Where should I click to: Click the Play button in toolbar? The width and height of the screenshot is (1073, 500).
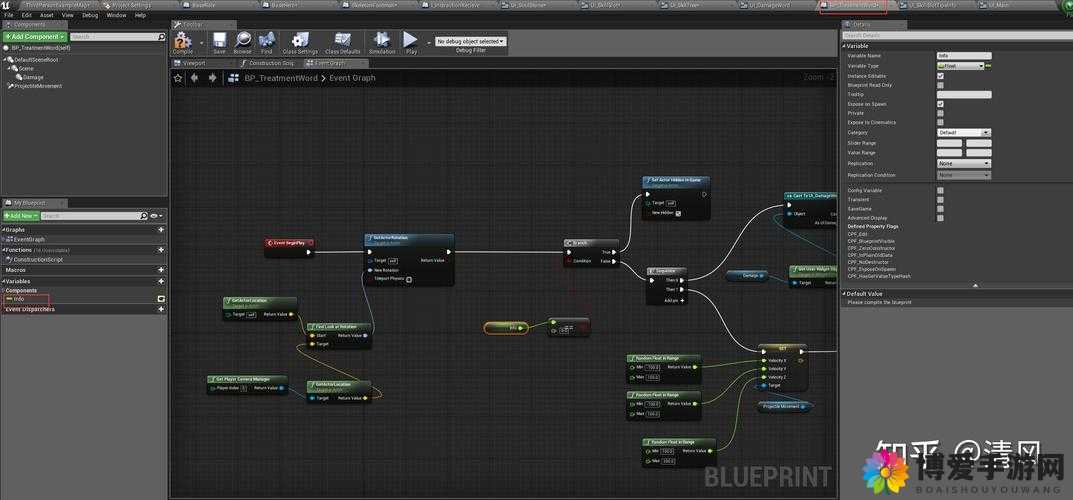click(411, 40)
